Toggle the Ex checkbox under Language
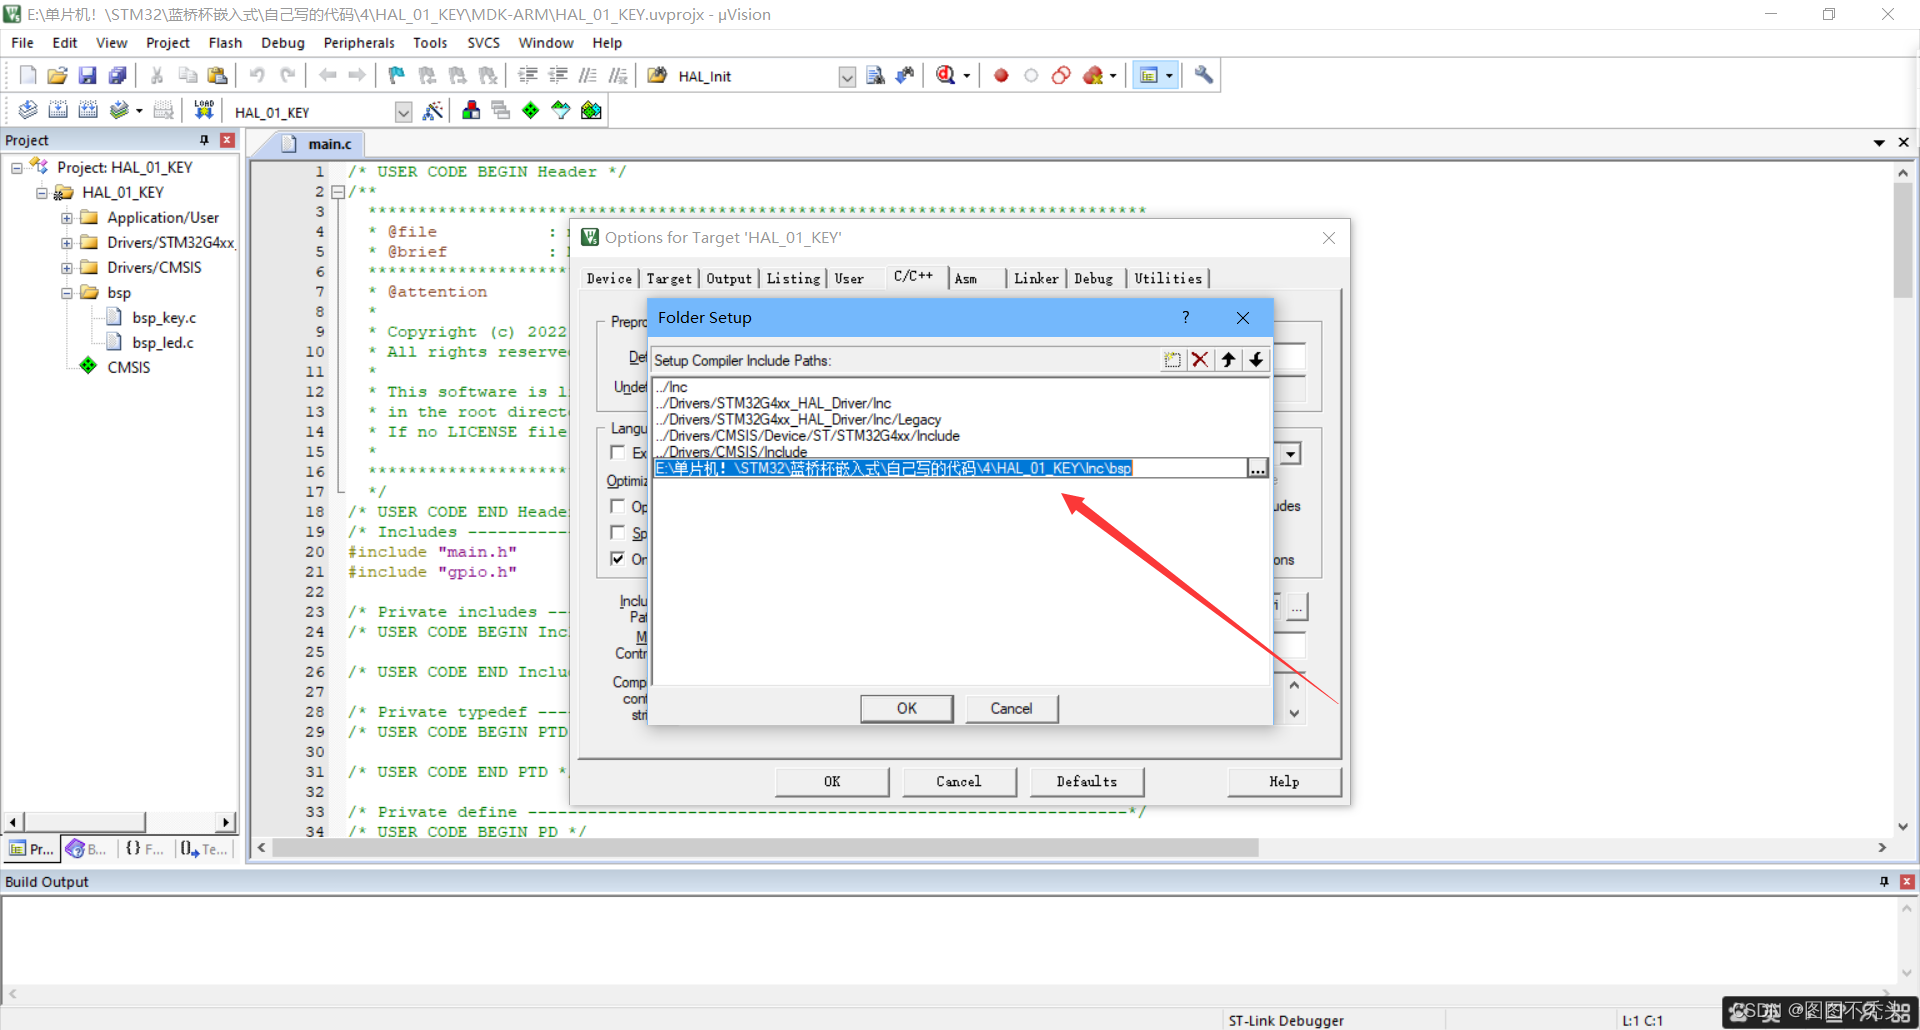 tap(617, 453)
